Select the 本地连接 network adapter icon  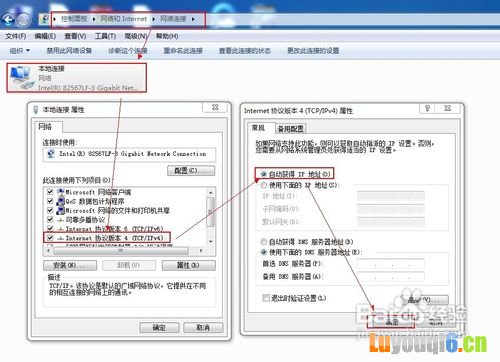coord(23,78)
